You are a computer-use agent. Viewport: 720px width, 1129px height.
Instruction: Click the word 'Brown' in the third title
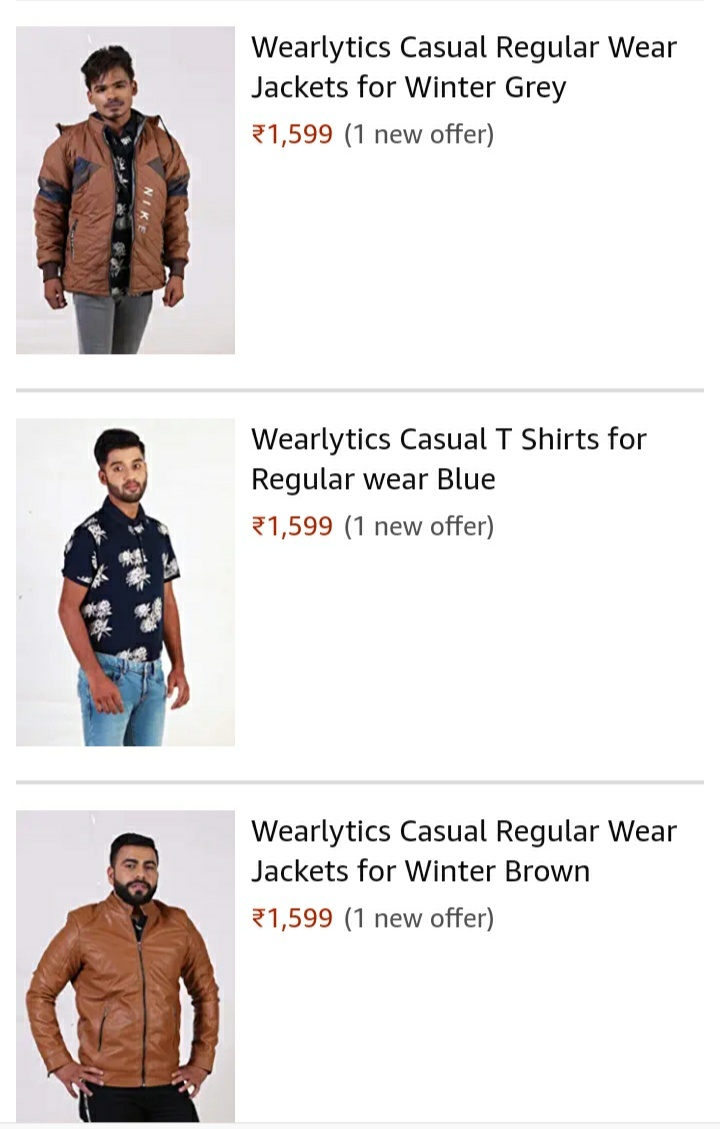[x=547, y=872]
